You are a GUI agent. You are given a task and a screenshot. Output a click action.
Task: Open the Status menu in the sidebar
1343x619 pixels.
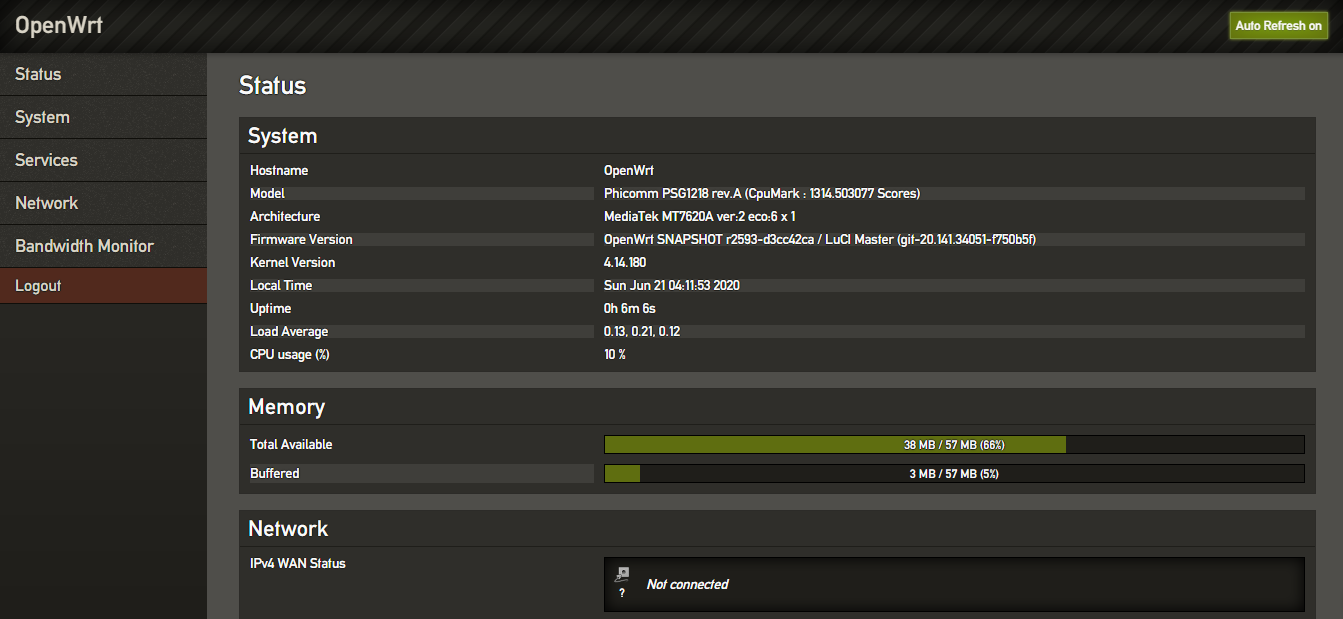[x=103, y=74]
